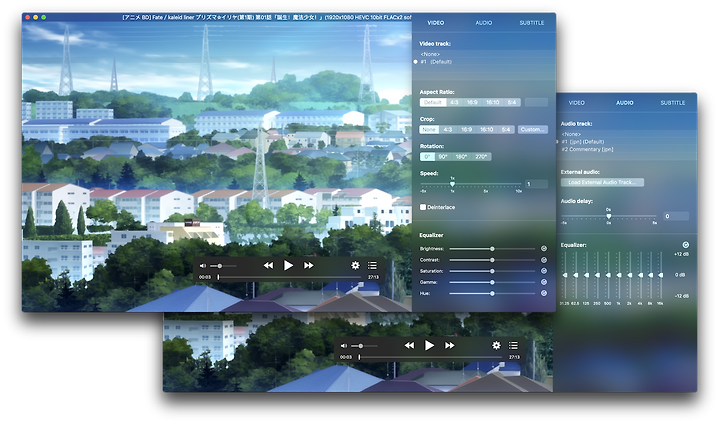The height and width of the screenshot is (424, 720).
Task: Set Crop to None
Action: coord(429,130)
